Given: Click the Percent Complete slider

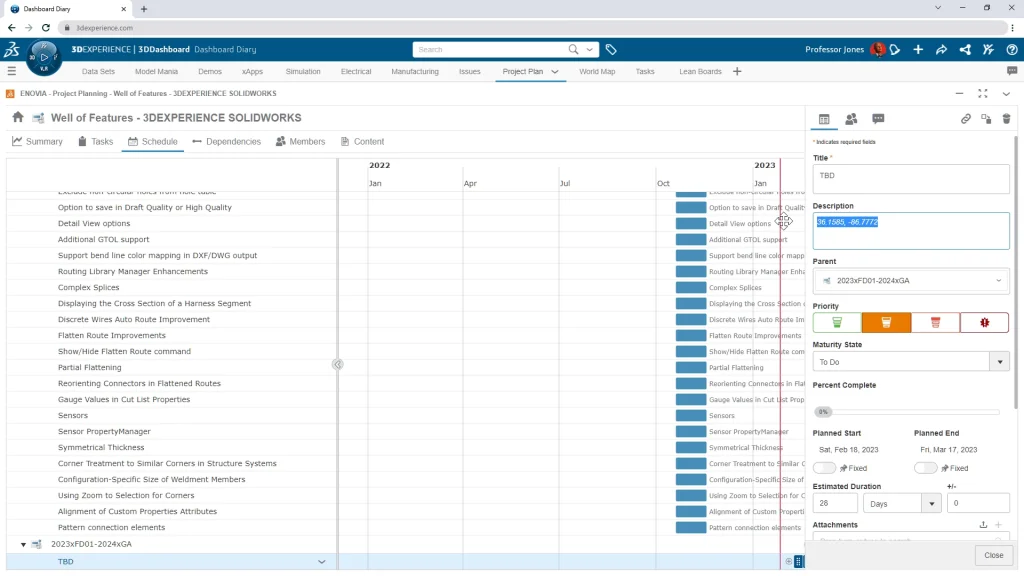Looking at the screenshot, I should [x=906, y=412].
